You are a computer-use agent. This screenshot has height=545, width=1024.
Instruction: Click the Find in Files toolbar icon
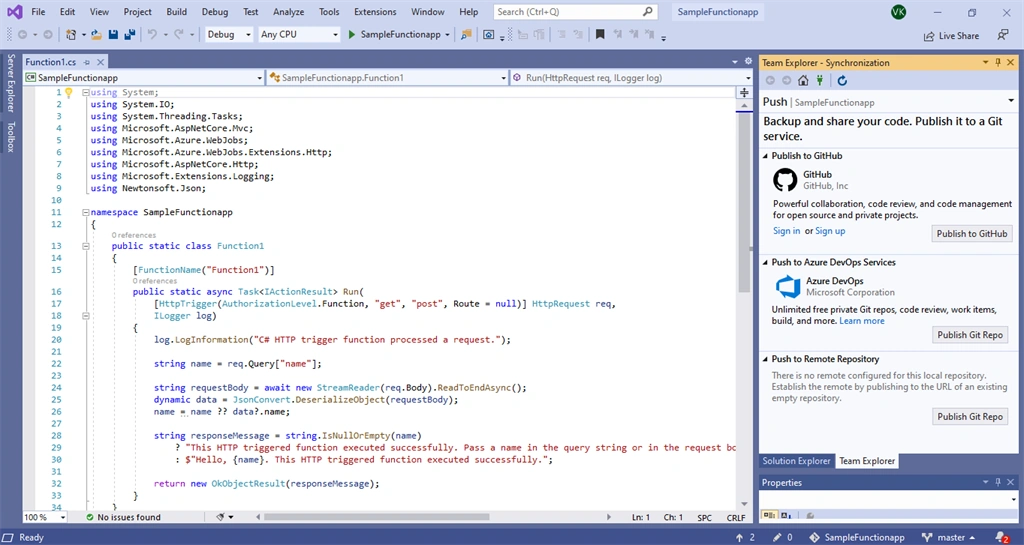click(466, 35)
